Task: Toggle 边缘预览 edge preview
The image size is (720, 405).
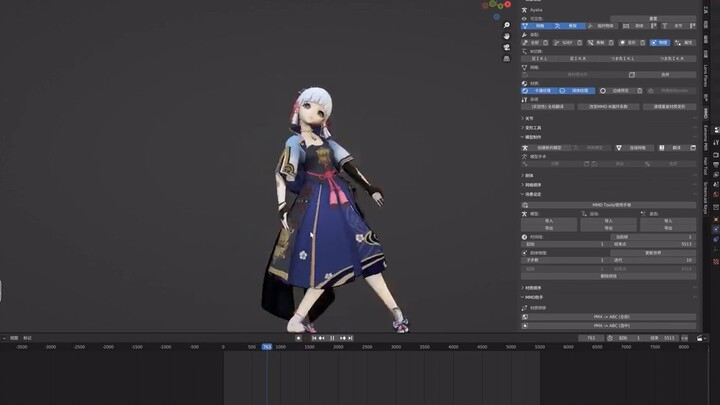Action: (x=617, y=90)
